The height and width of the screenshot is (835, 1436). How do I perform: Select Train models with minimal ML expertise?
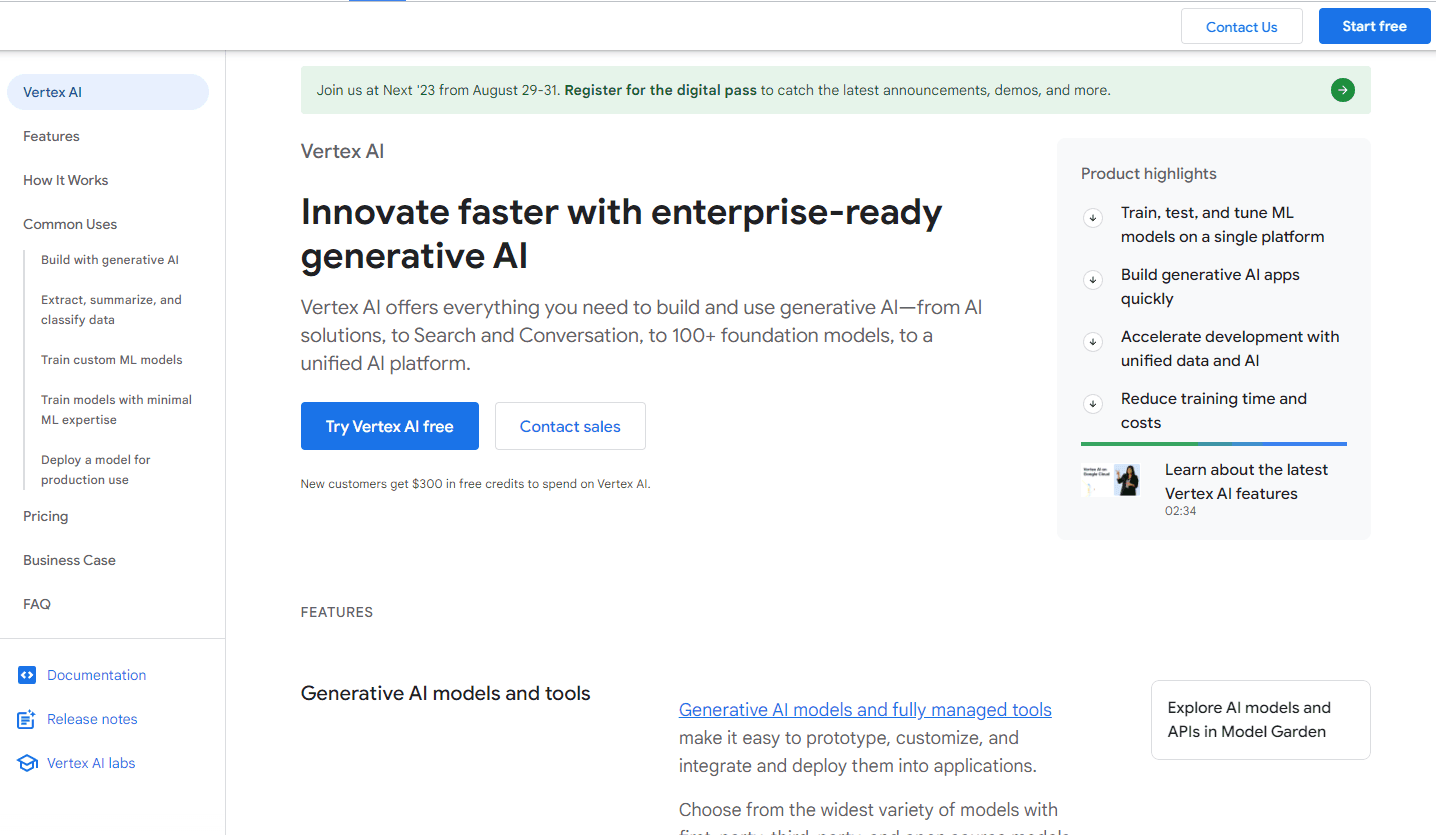[116, 410]
